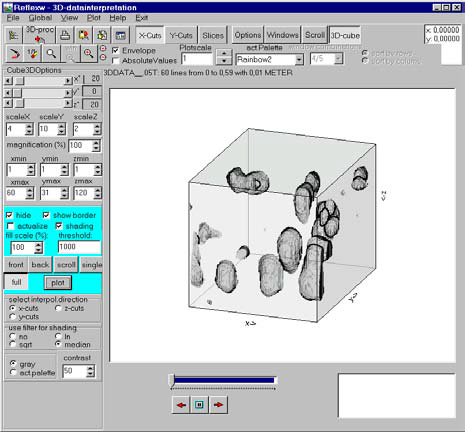Open the Rainbow2 palette dropdown

pos(299,60)
